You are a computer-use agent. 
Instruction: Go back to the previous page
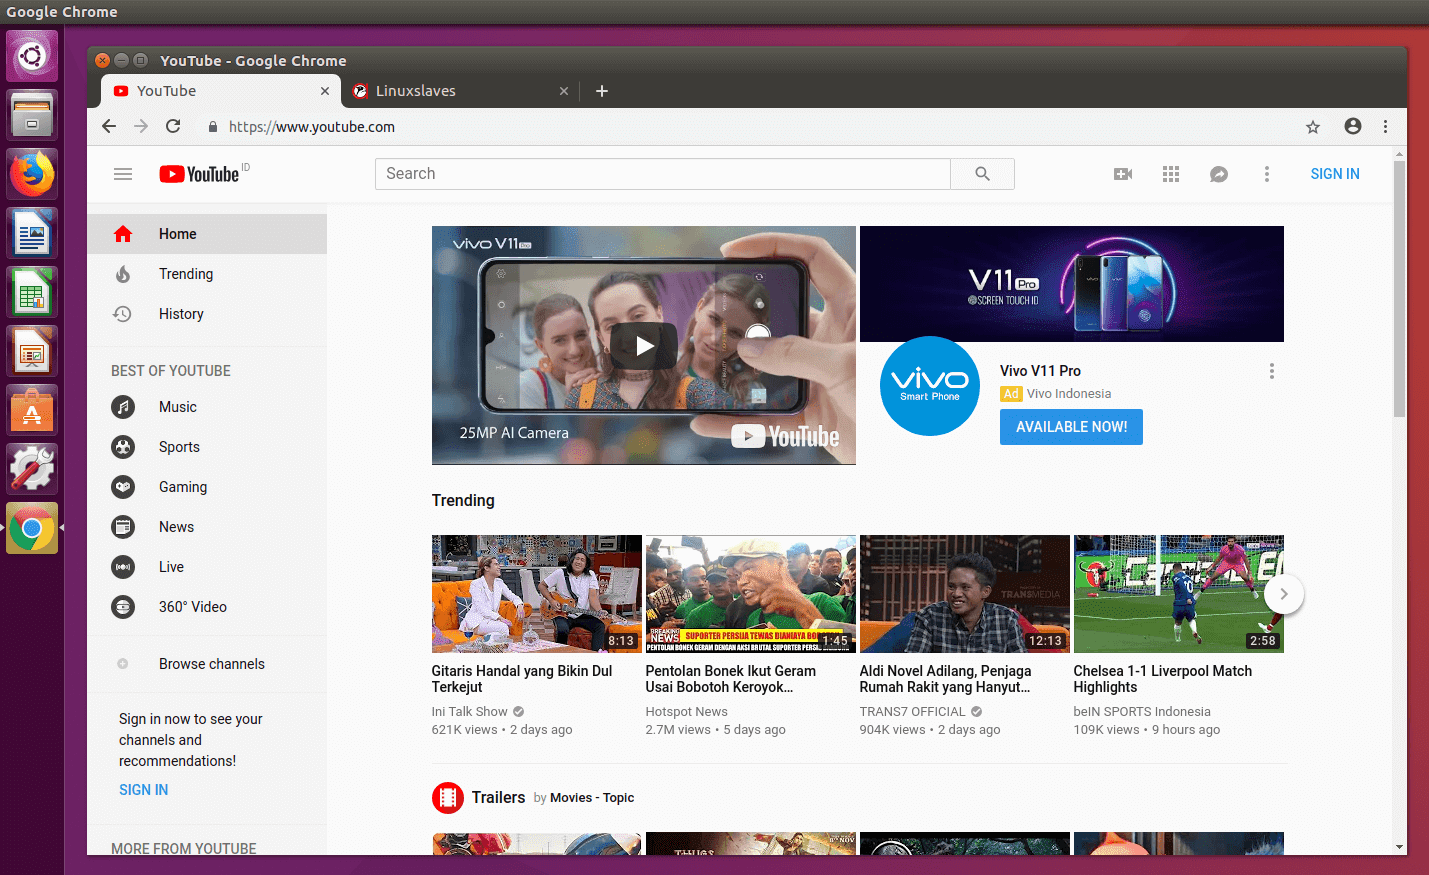click(109, 126)
